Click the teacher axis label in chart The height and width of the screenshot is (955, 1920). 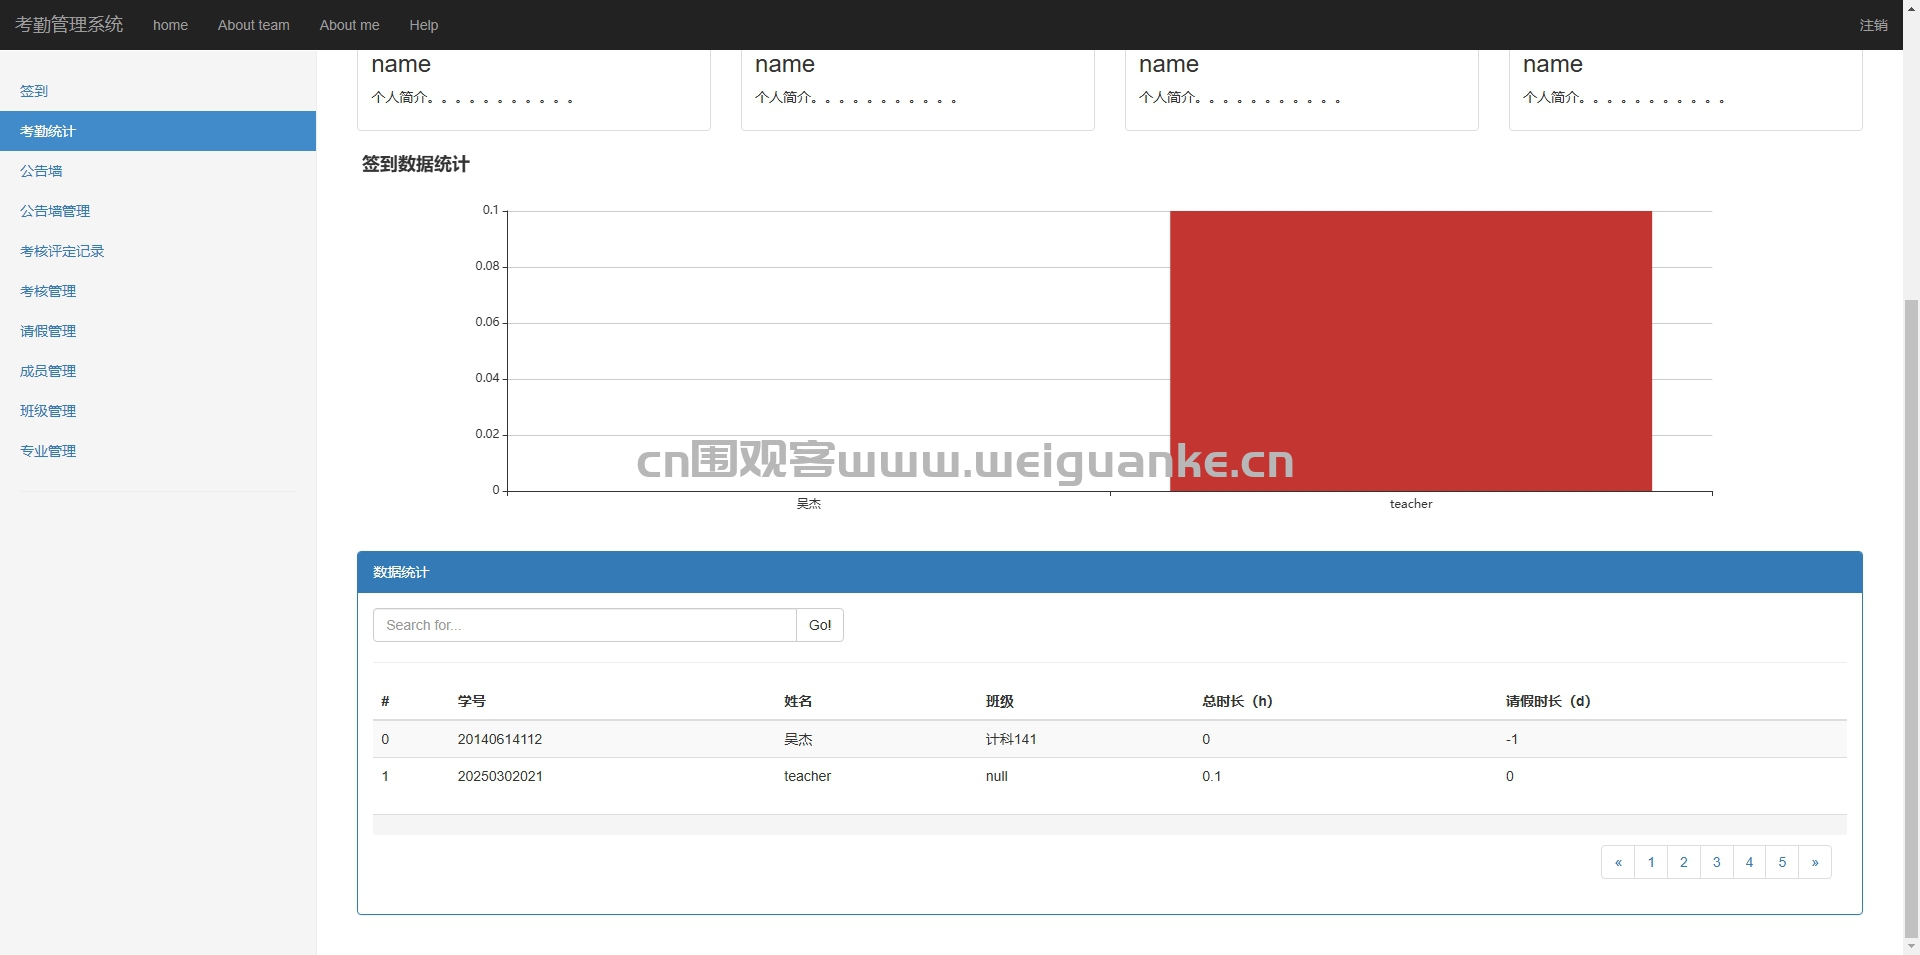1411,504
